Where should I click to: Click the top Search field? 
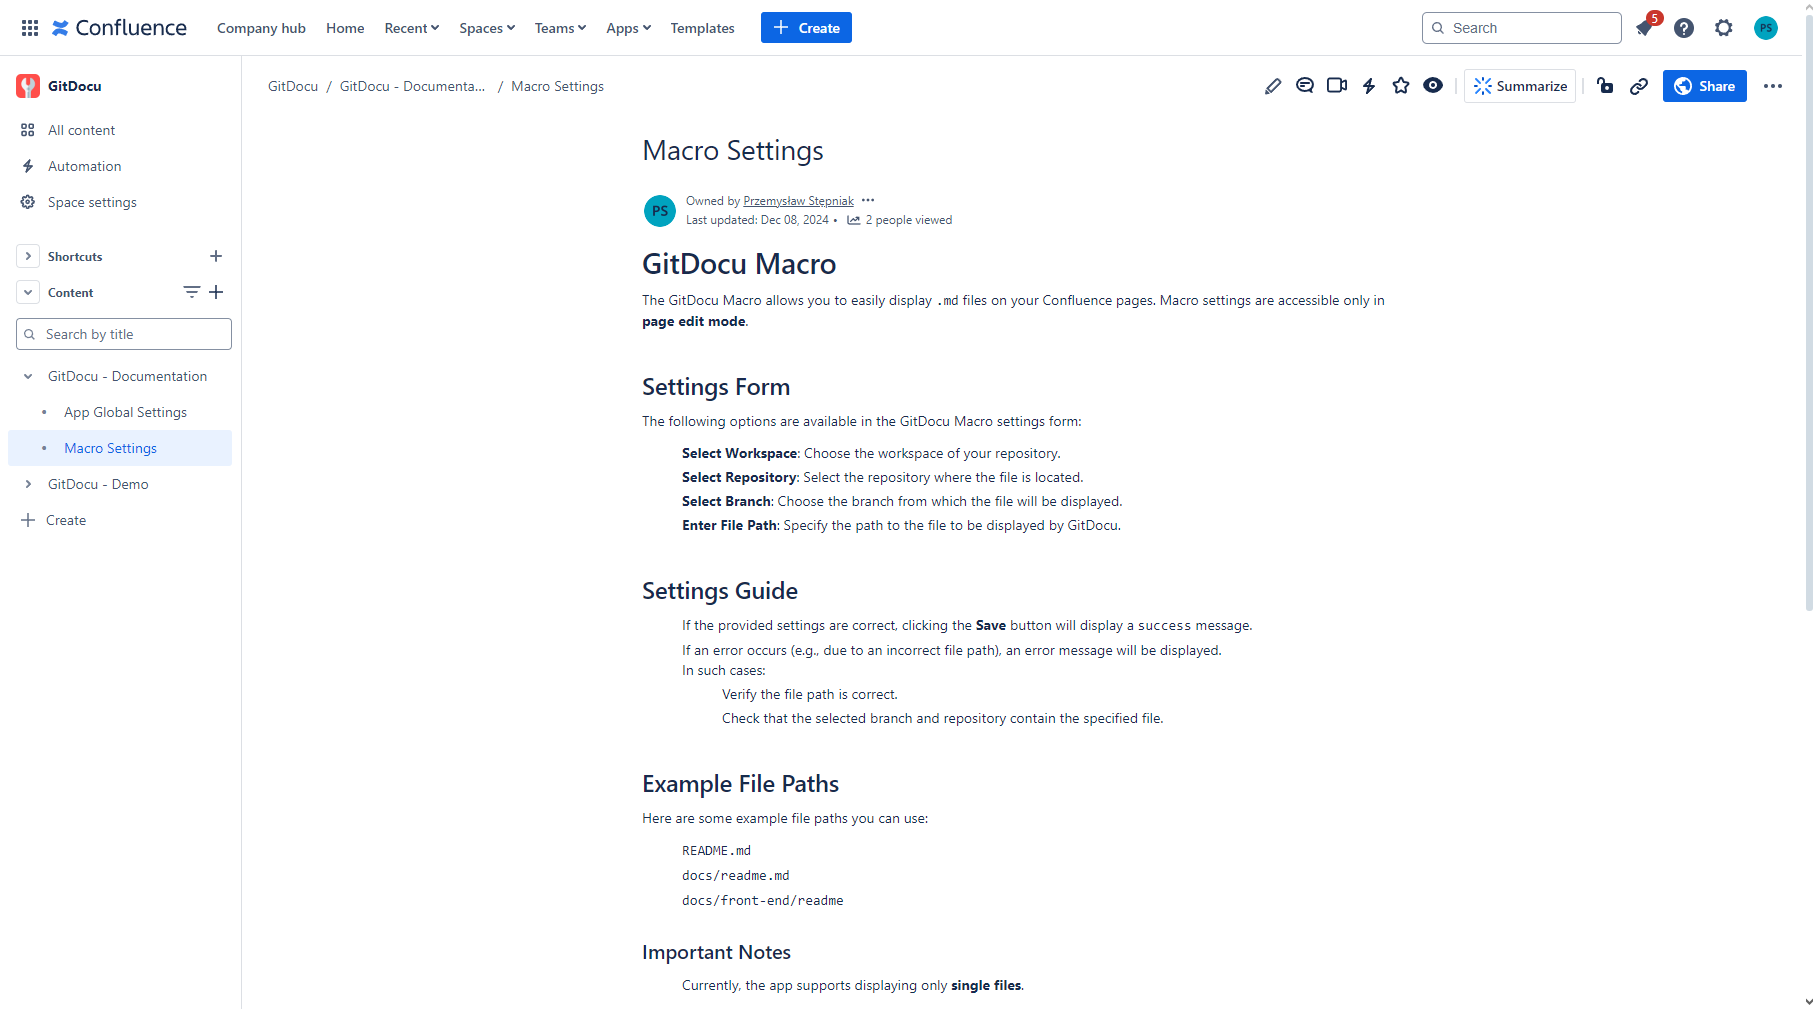[x=1522, y=28]
